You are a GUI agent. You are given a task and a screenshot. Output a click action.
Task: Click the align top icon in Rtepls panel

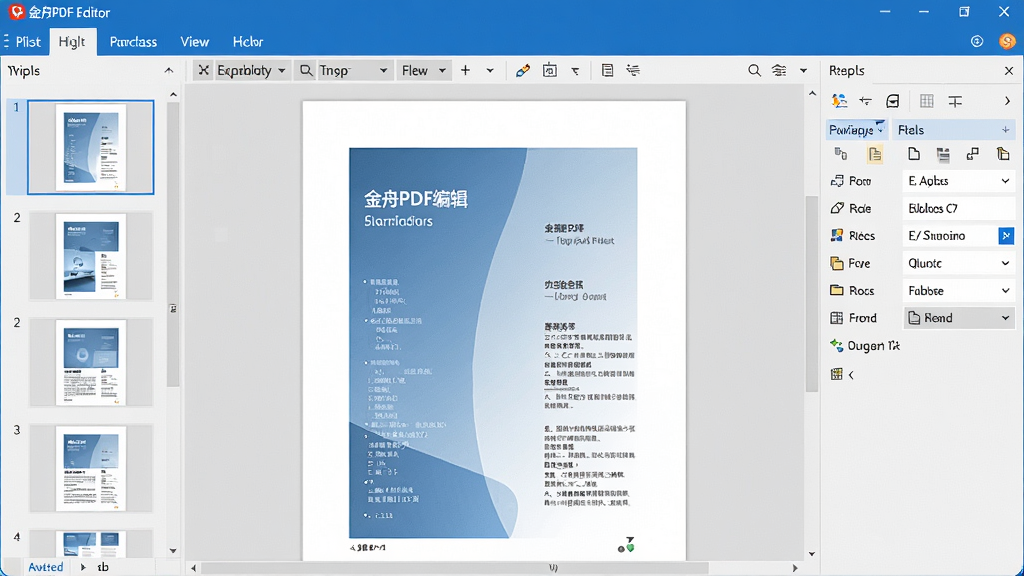(x=955, y=101)
